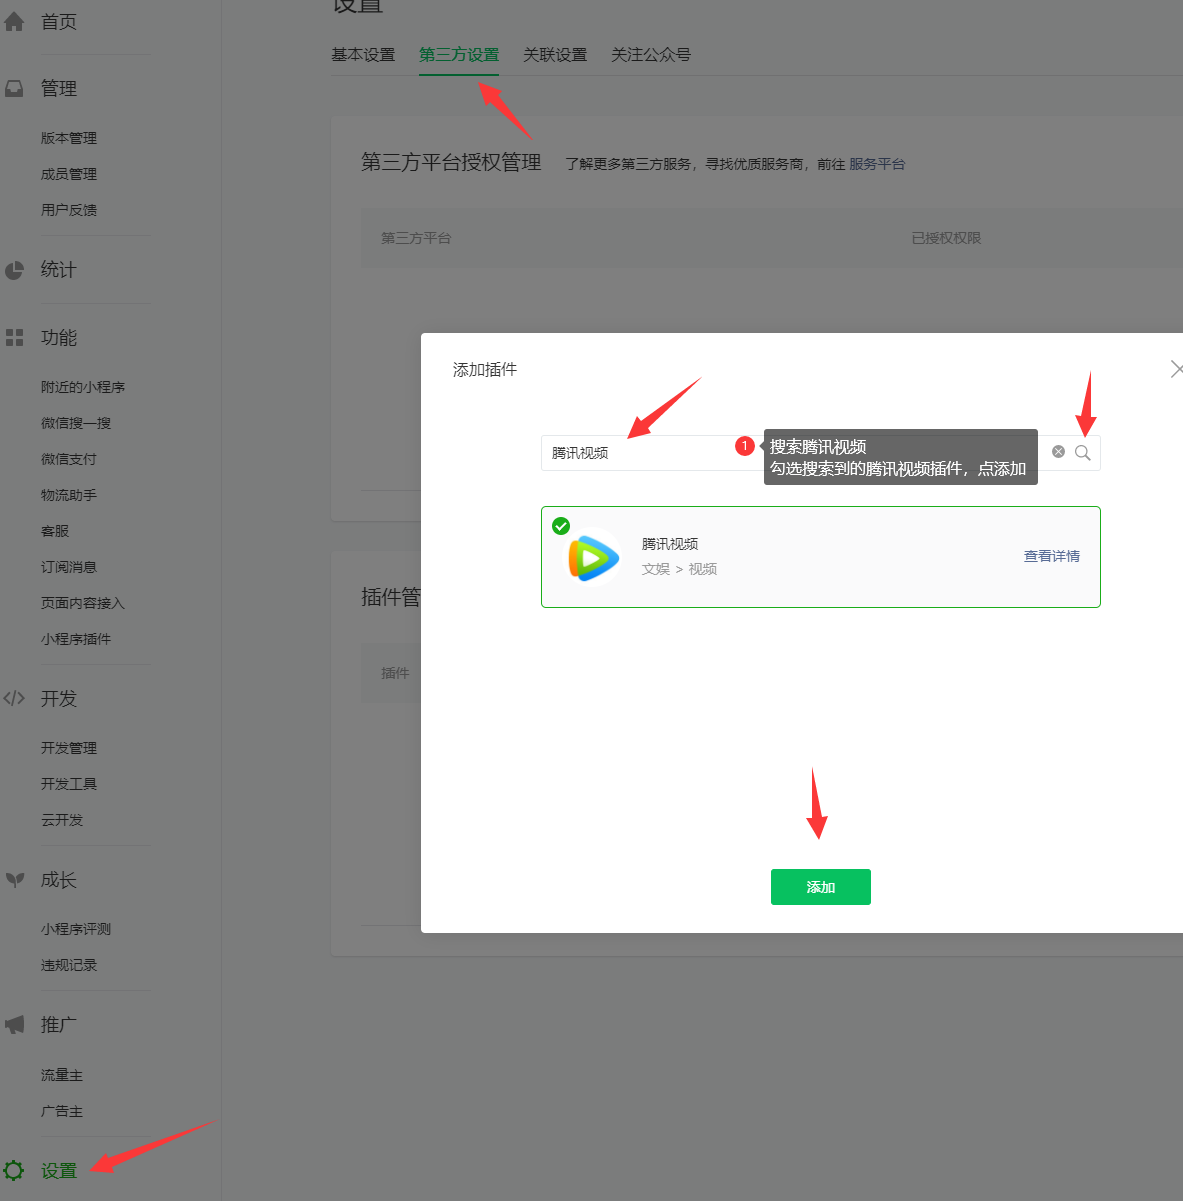Screen dimensions: 1183x1201
Task: Click the gear icon beside 设置
Action: click(x=14, y=1170)
